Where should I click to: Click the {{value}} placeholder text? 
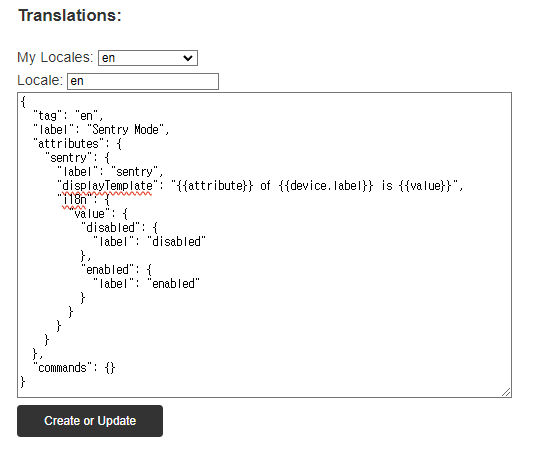425,186
